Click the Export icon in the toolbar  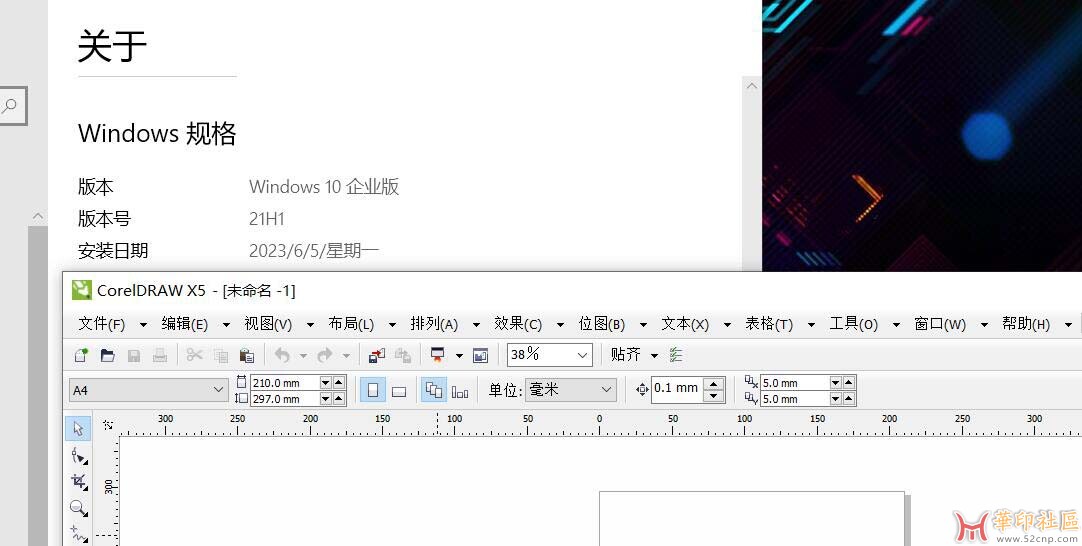tap(403, 355)
